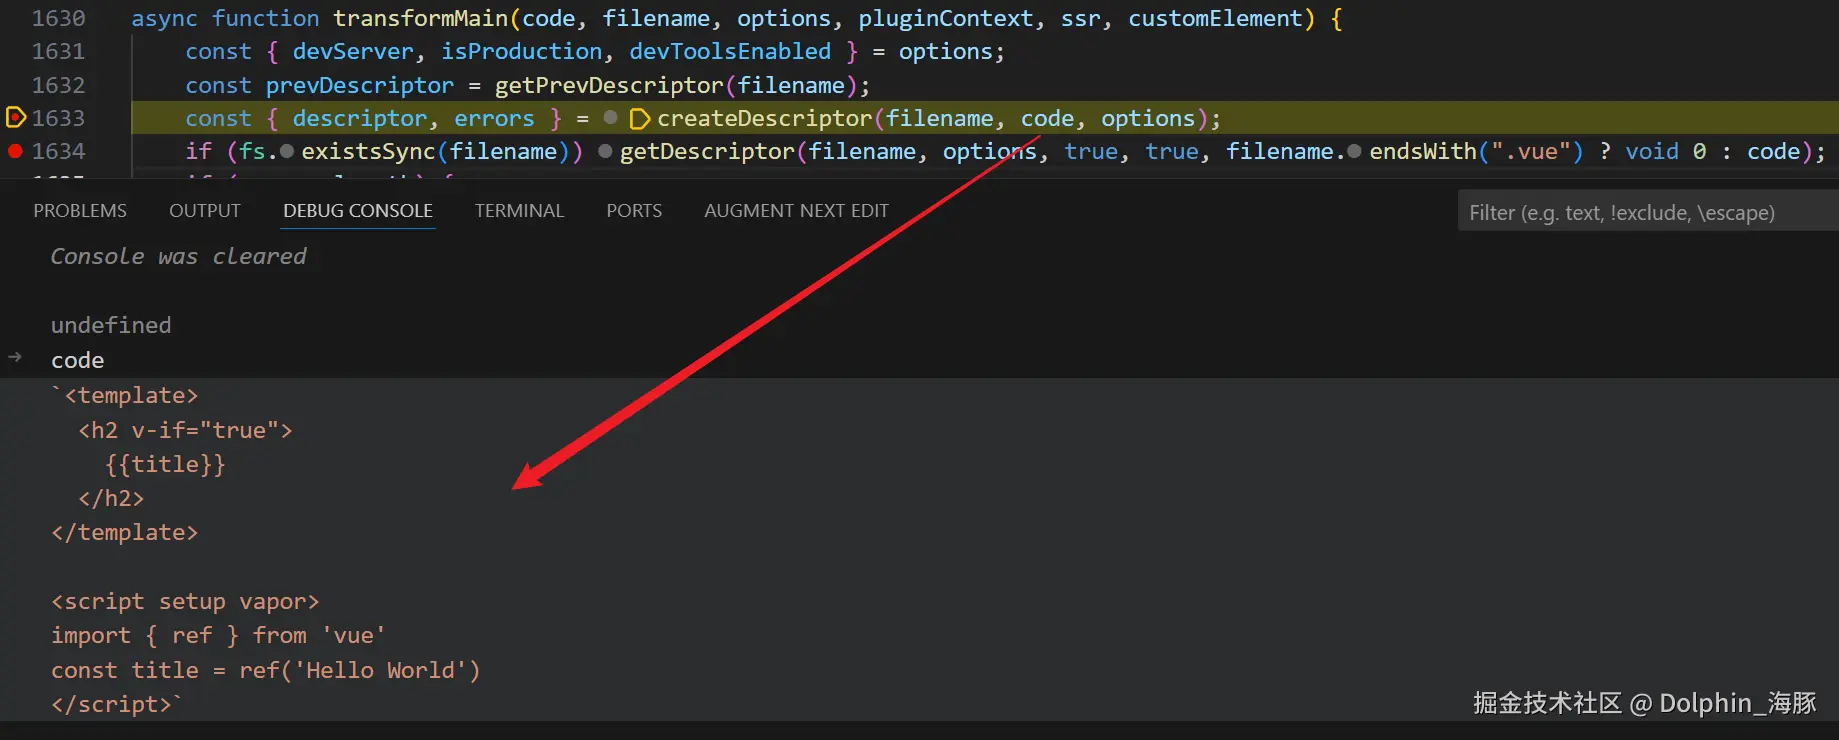Image resolution: width=1839 pixels, height=740 pixels.
Task: Open the AUGMENT NEXT EDIT tab
Action: [x=796, y=211]
